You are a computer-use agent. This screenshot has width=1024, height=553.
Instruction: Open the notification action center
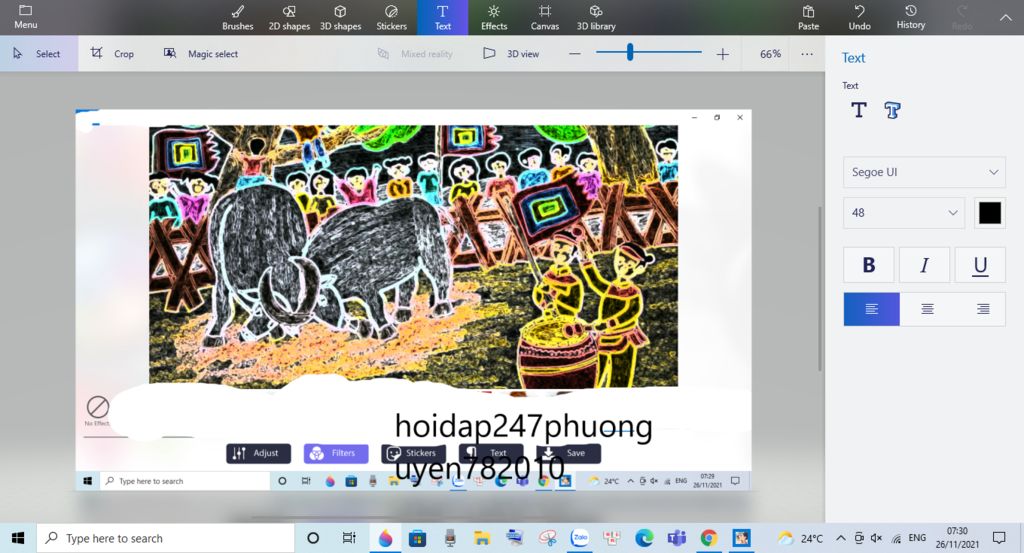click(999, 538)
